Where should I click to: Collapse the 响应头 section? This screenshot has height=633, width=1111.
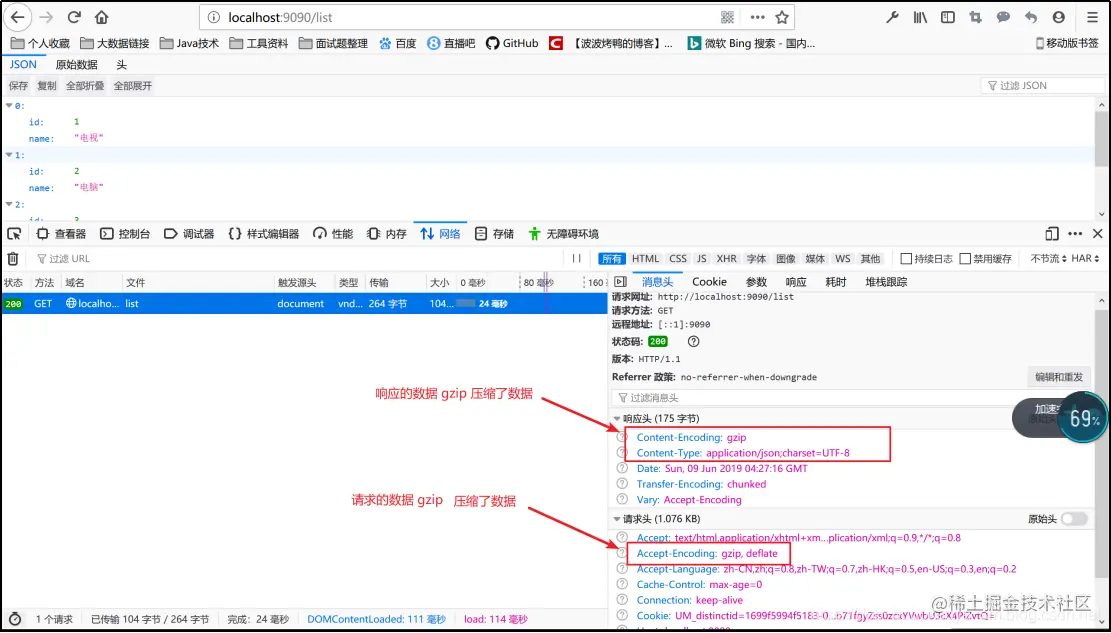coord(617,419)
